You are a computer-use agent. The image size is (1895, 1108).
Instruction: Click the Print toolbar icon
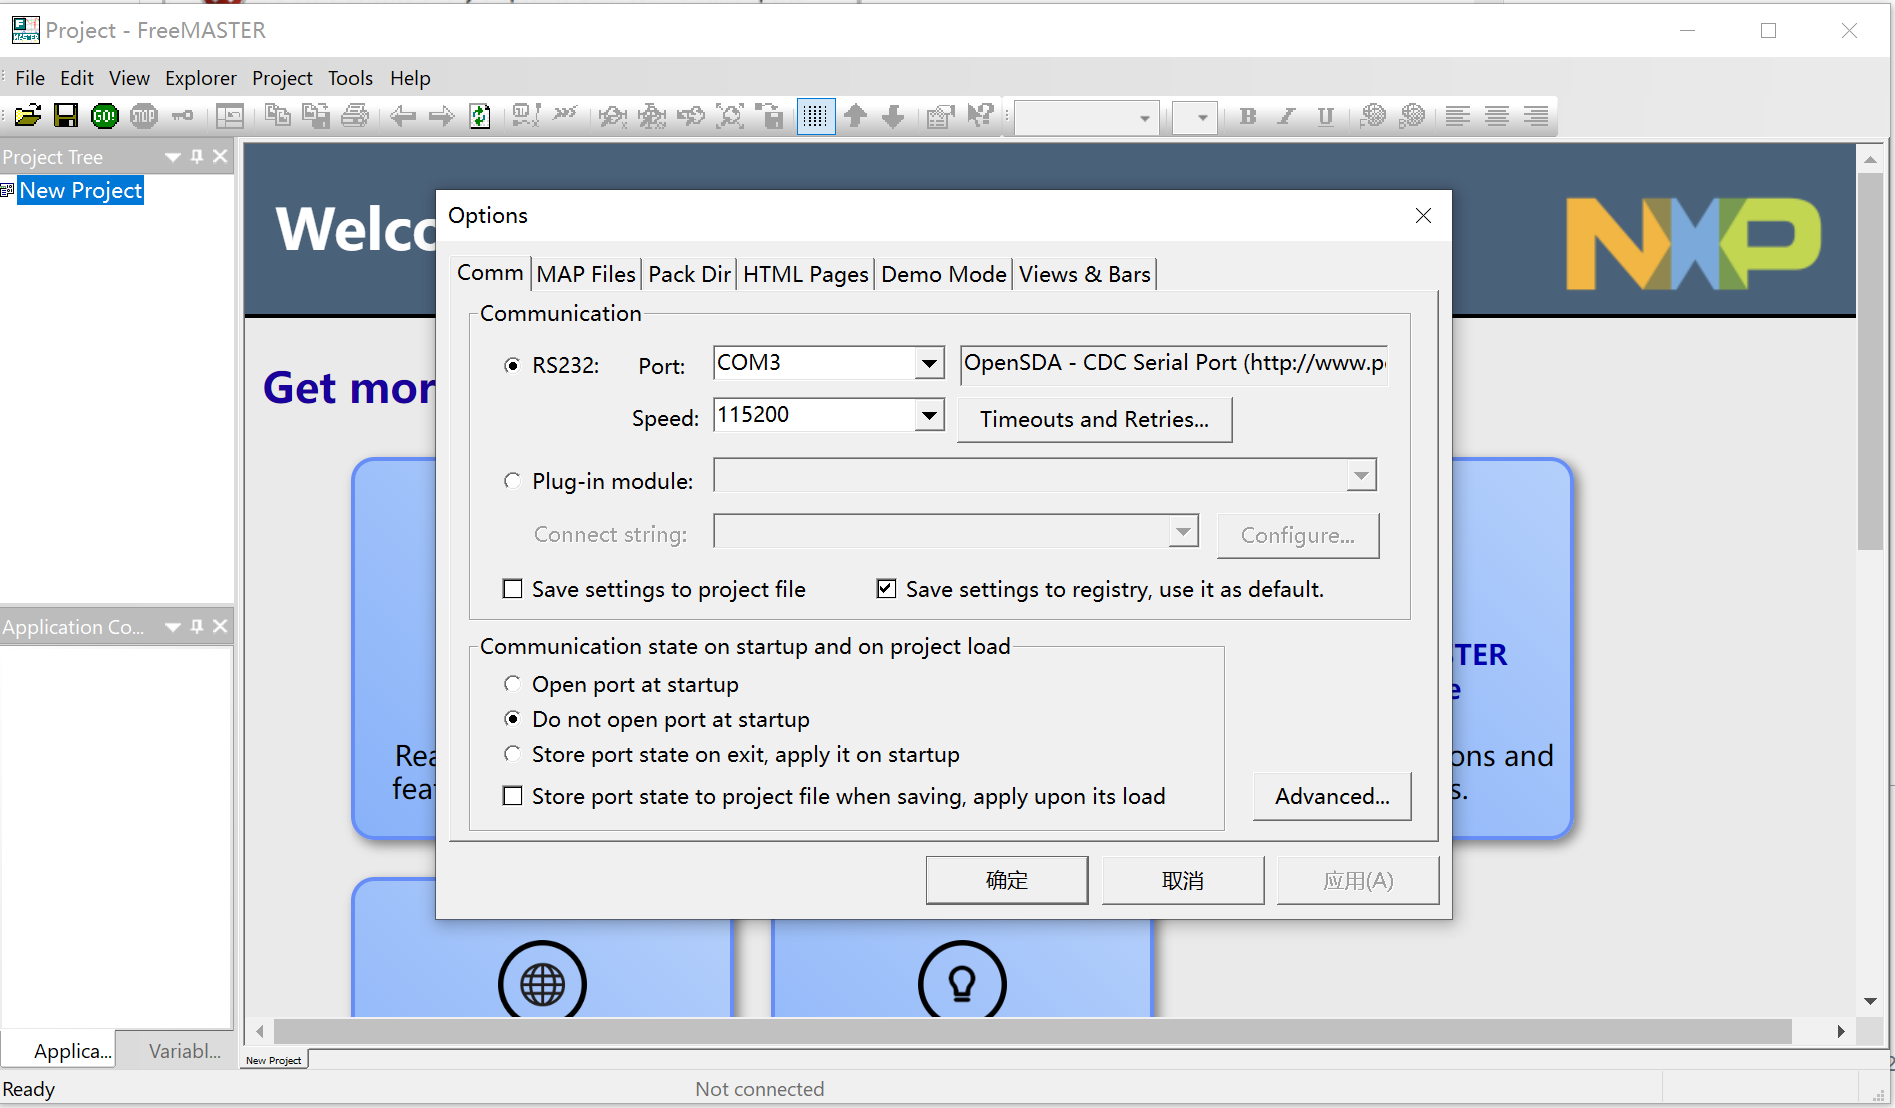(355, 116)
